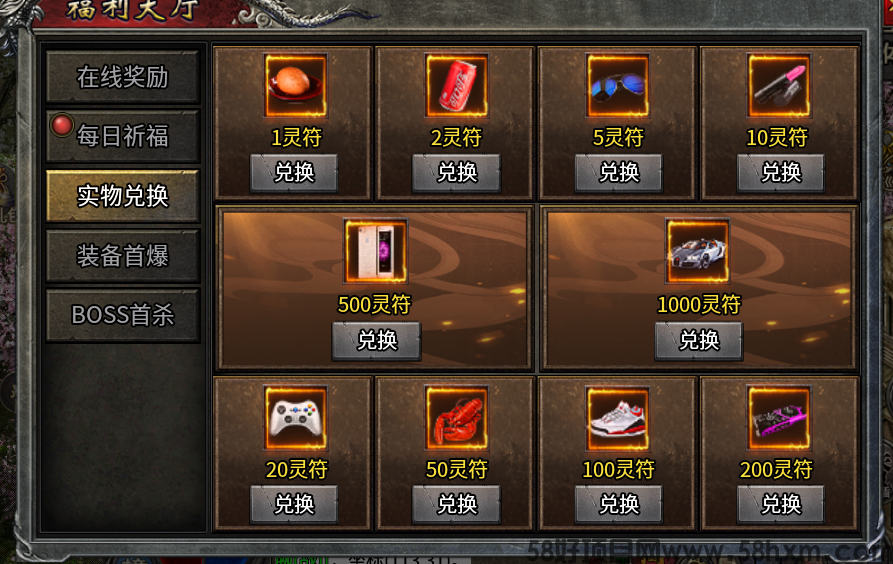This screenshot has width=893, height=564.
Task: Select the cola can reward icon
Action: point(457,85)
